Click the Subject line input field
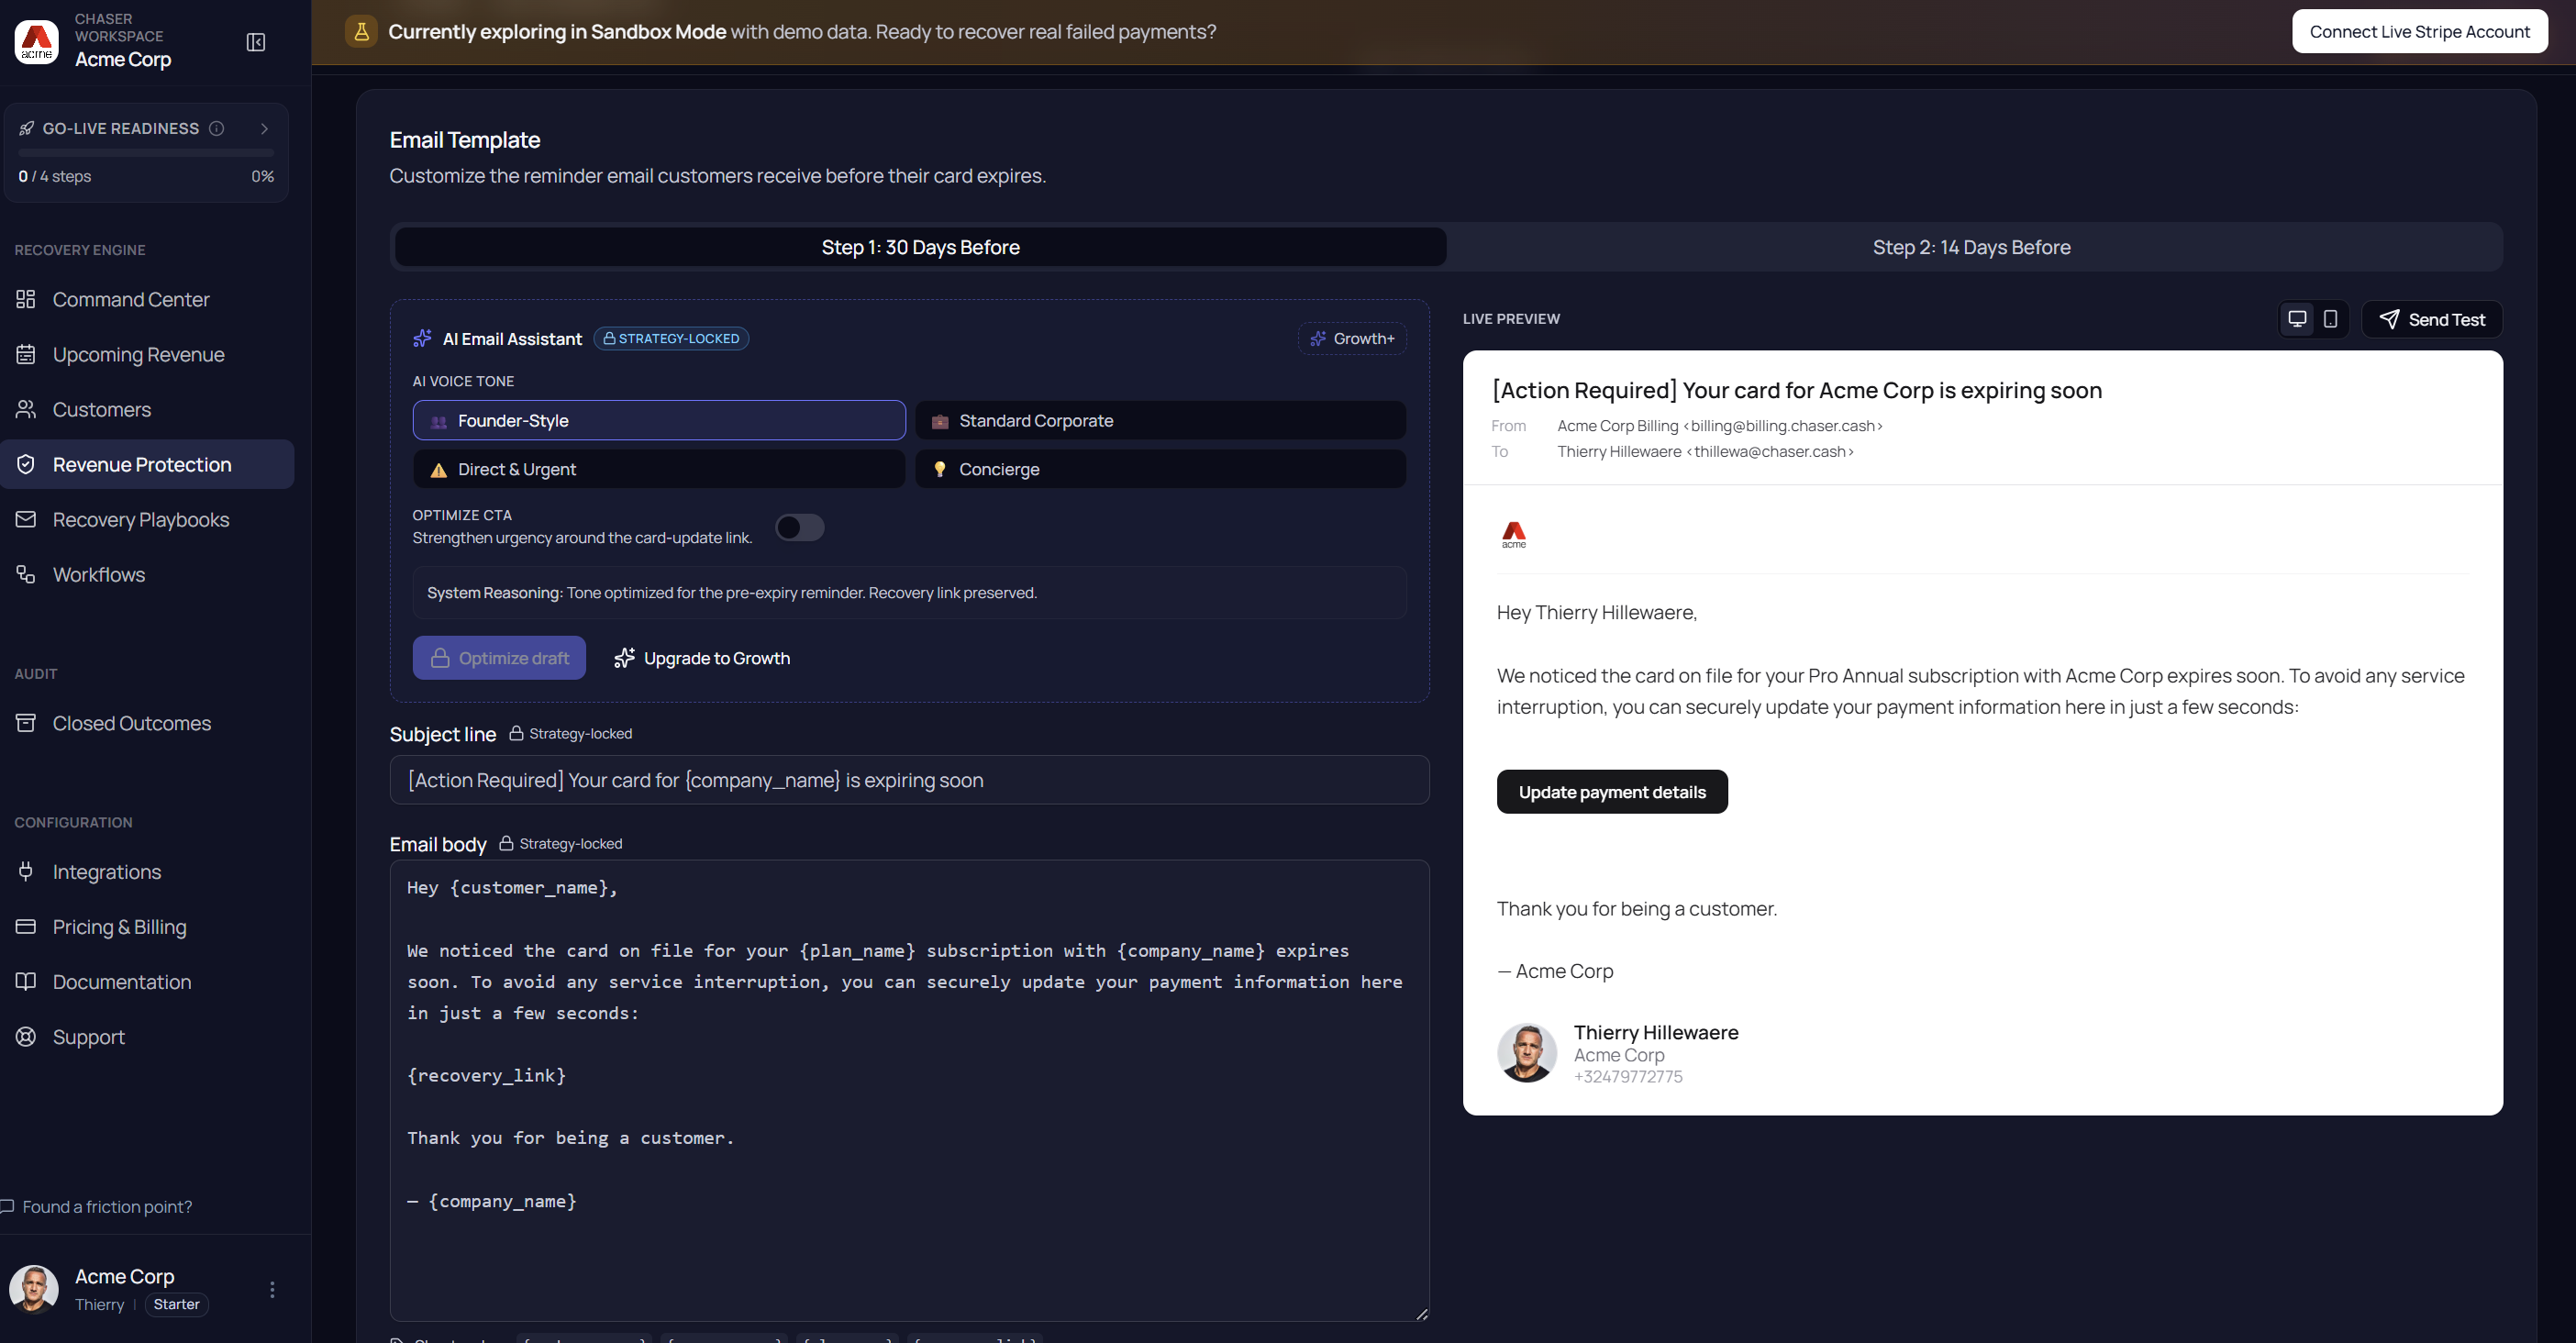The image size is (2576, 1343). (x=909, y=780)
